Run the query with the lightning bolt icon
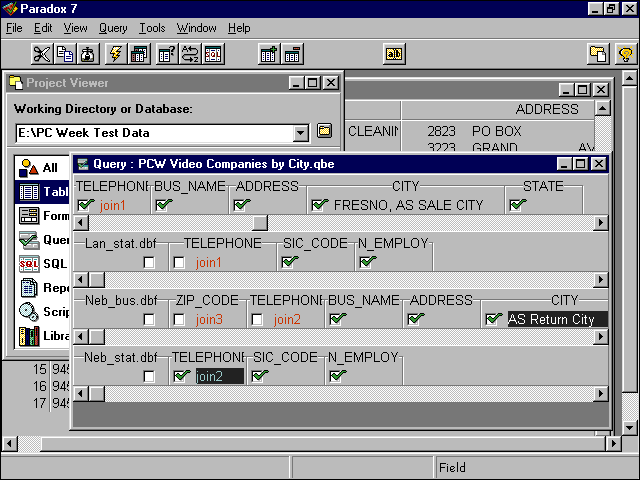This screenshot has width=640, height=480. coord(116,54)
